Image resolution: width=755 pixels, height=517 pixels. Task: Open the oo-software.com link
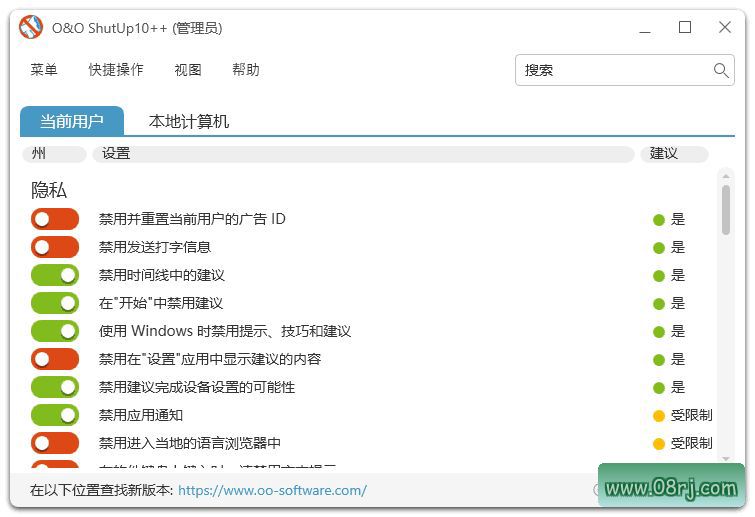pyautogui.click(x=272, y=491)
